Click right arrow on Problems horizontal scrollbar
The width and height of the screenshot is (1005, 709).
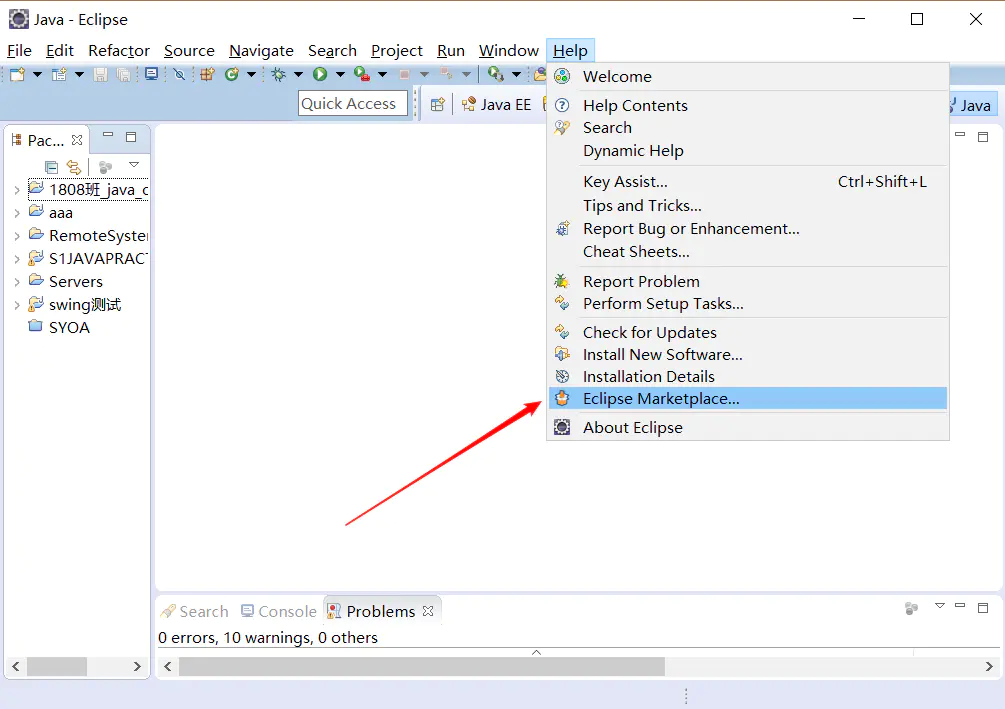pyautogui.click(x=988, y=667)
